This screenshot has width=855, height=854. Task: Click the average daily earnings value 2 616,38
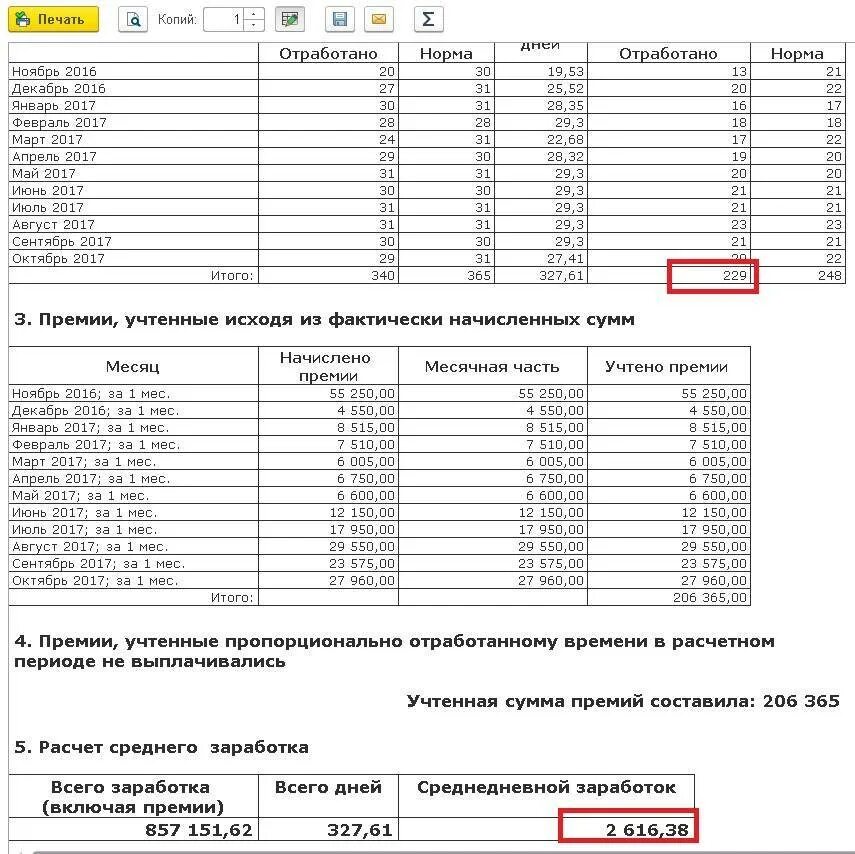546,829
